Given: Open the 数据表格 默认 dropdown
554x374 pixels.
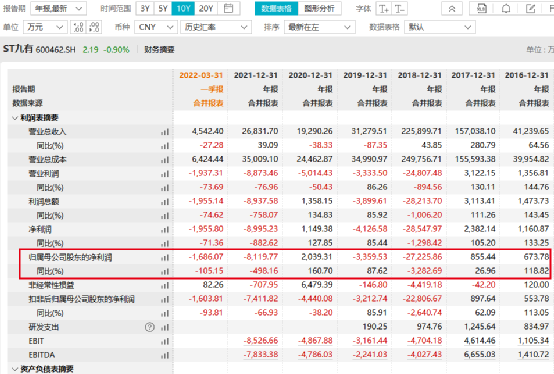Looking at the screenshot, I should click(440, 27).
